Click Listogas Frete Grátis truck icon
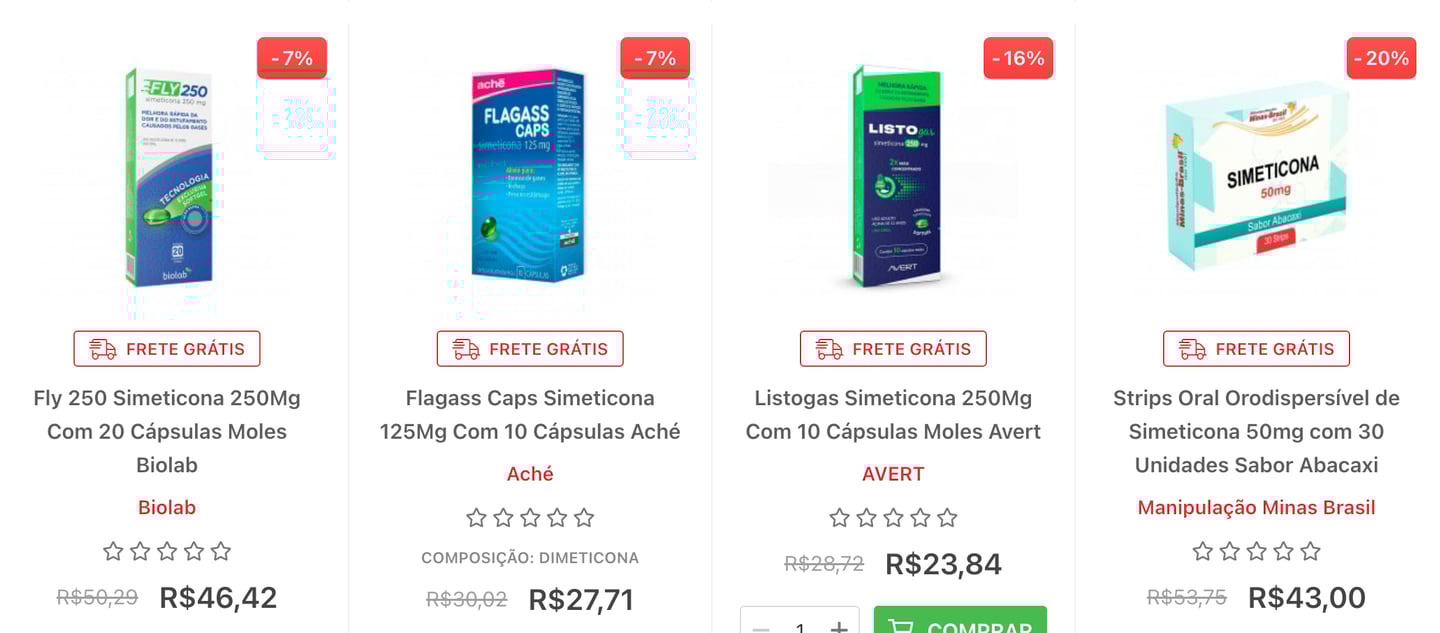 (x=829, y=349)
